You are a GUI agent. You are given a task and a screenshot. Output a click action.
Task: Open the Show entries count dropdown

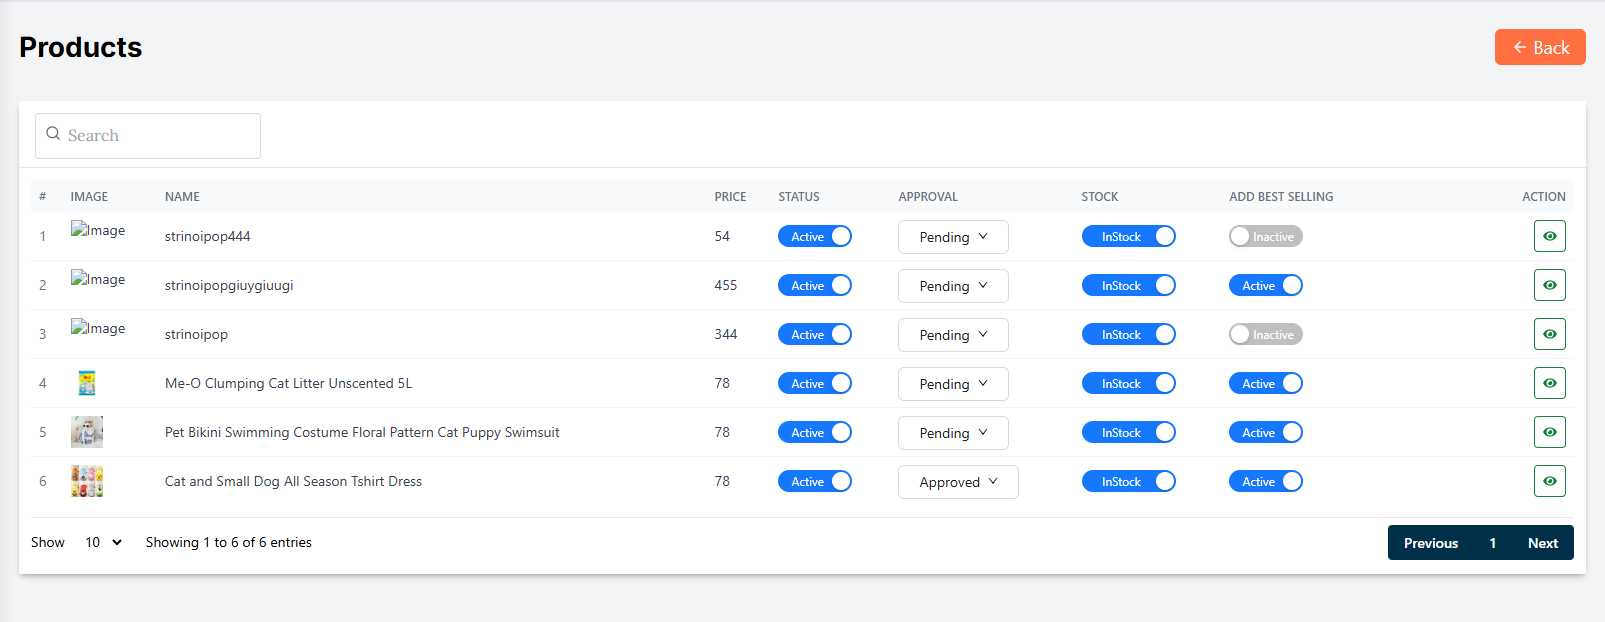coord(102,542)
